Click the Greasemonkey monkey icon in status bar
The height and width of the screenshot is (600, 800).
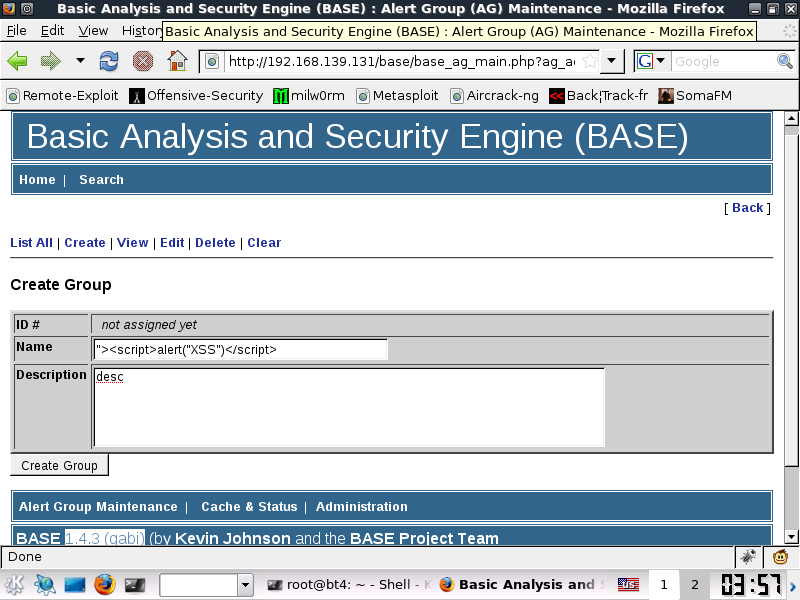pyautogui.click(x=780, y=557)
